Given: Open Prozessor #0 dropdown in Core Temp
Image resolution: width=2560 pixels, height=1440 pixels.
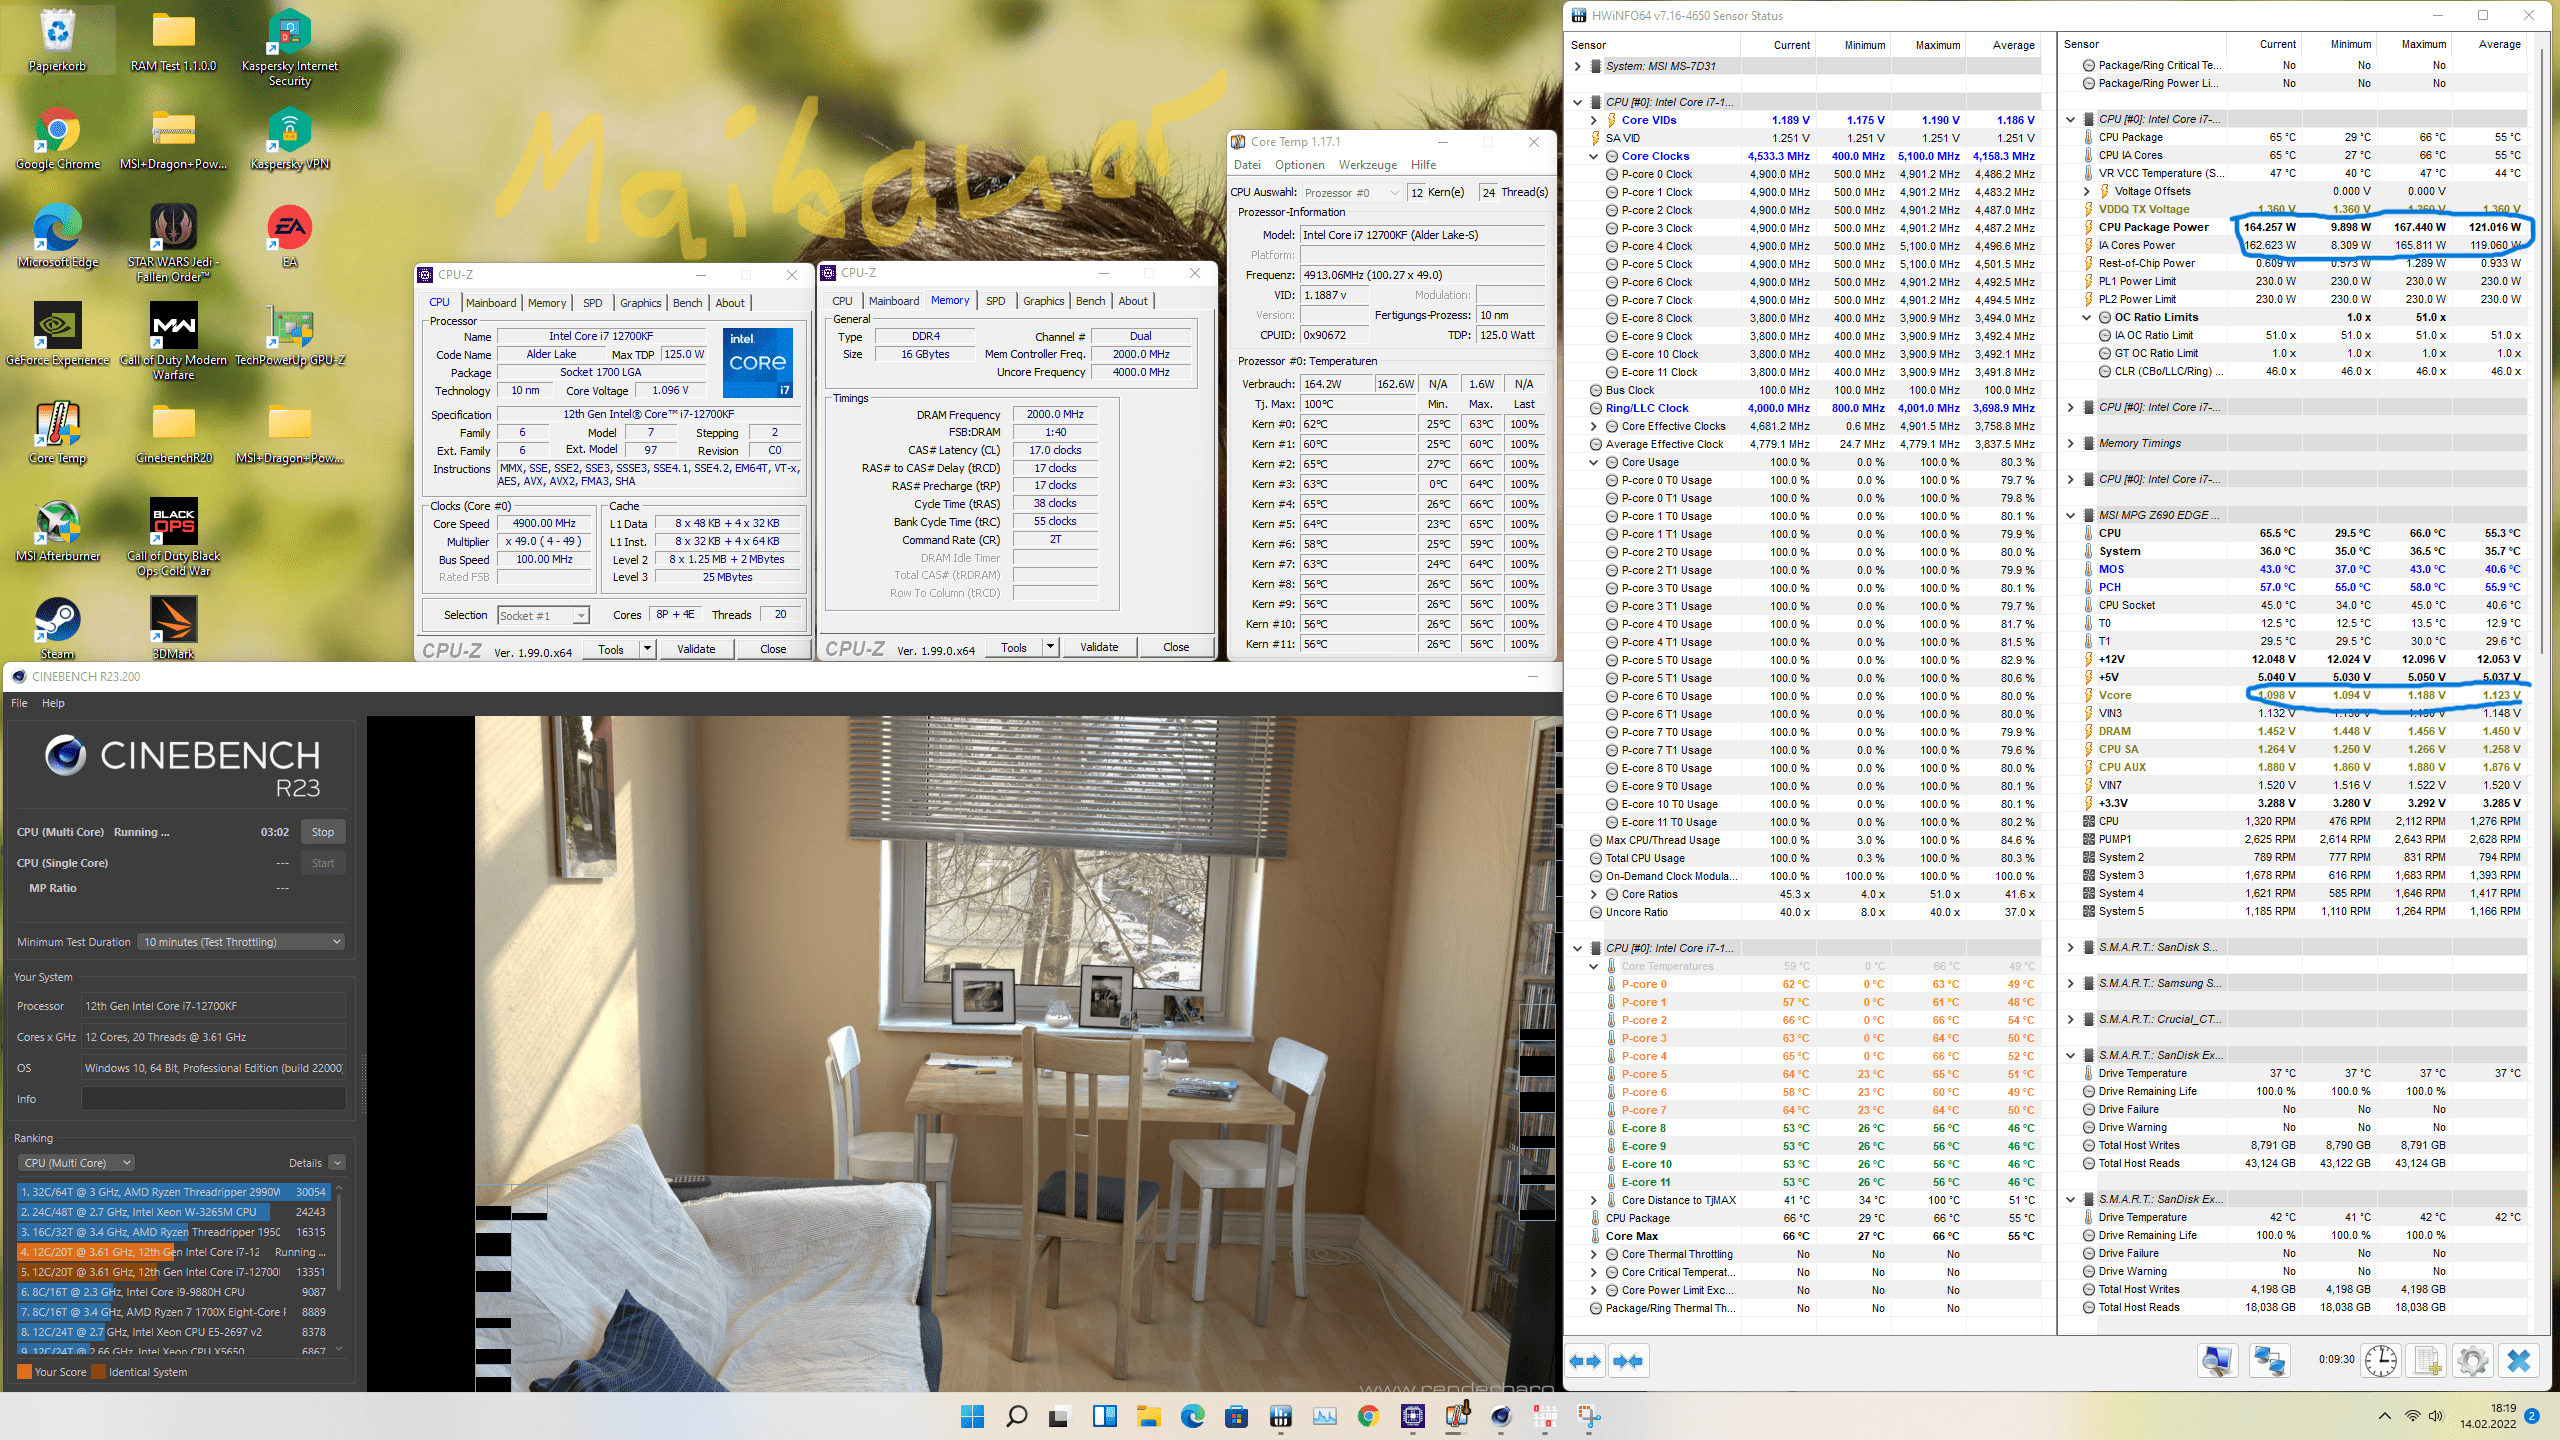Looking at the screenshot, I should pos(1352,192).
